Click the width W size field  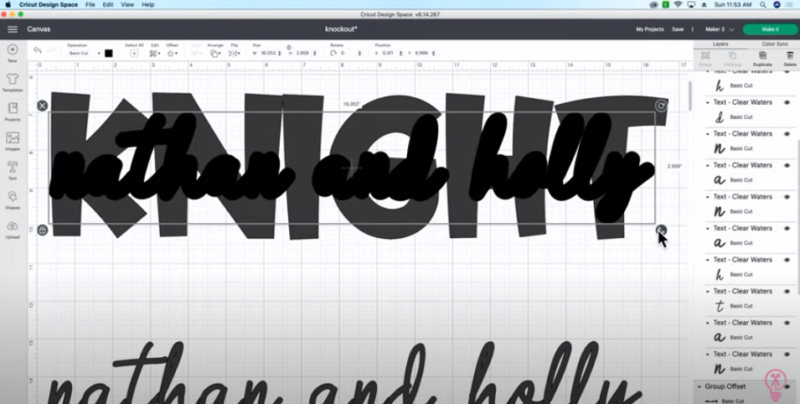(x=270, y=53)
